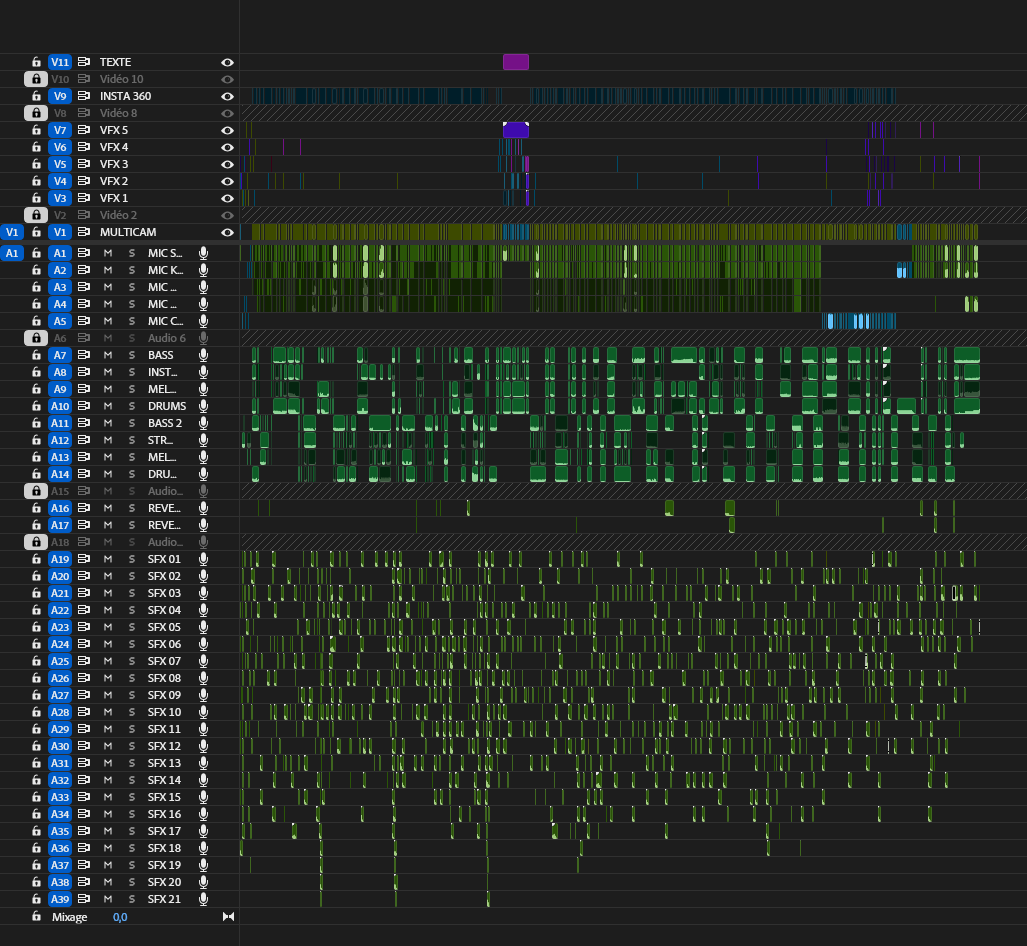
Task: Toggle V11 track targeting button
Action: coord(60,62)
